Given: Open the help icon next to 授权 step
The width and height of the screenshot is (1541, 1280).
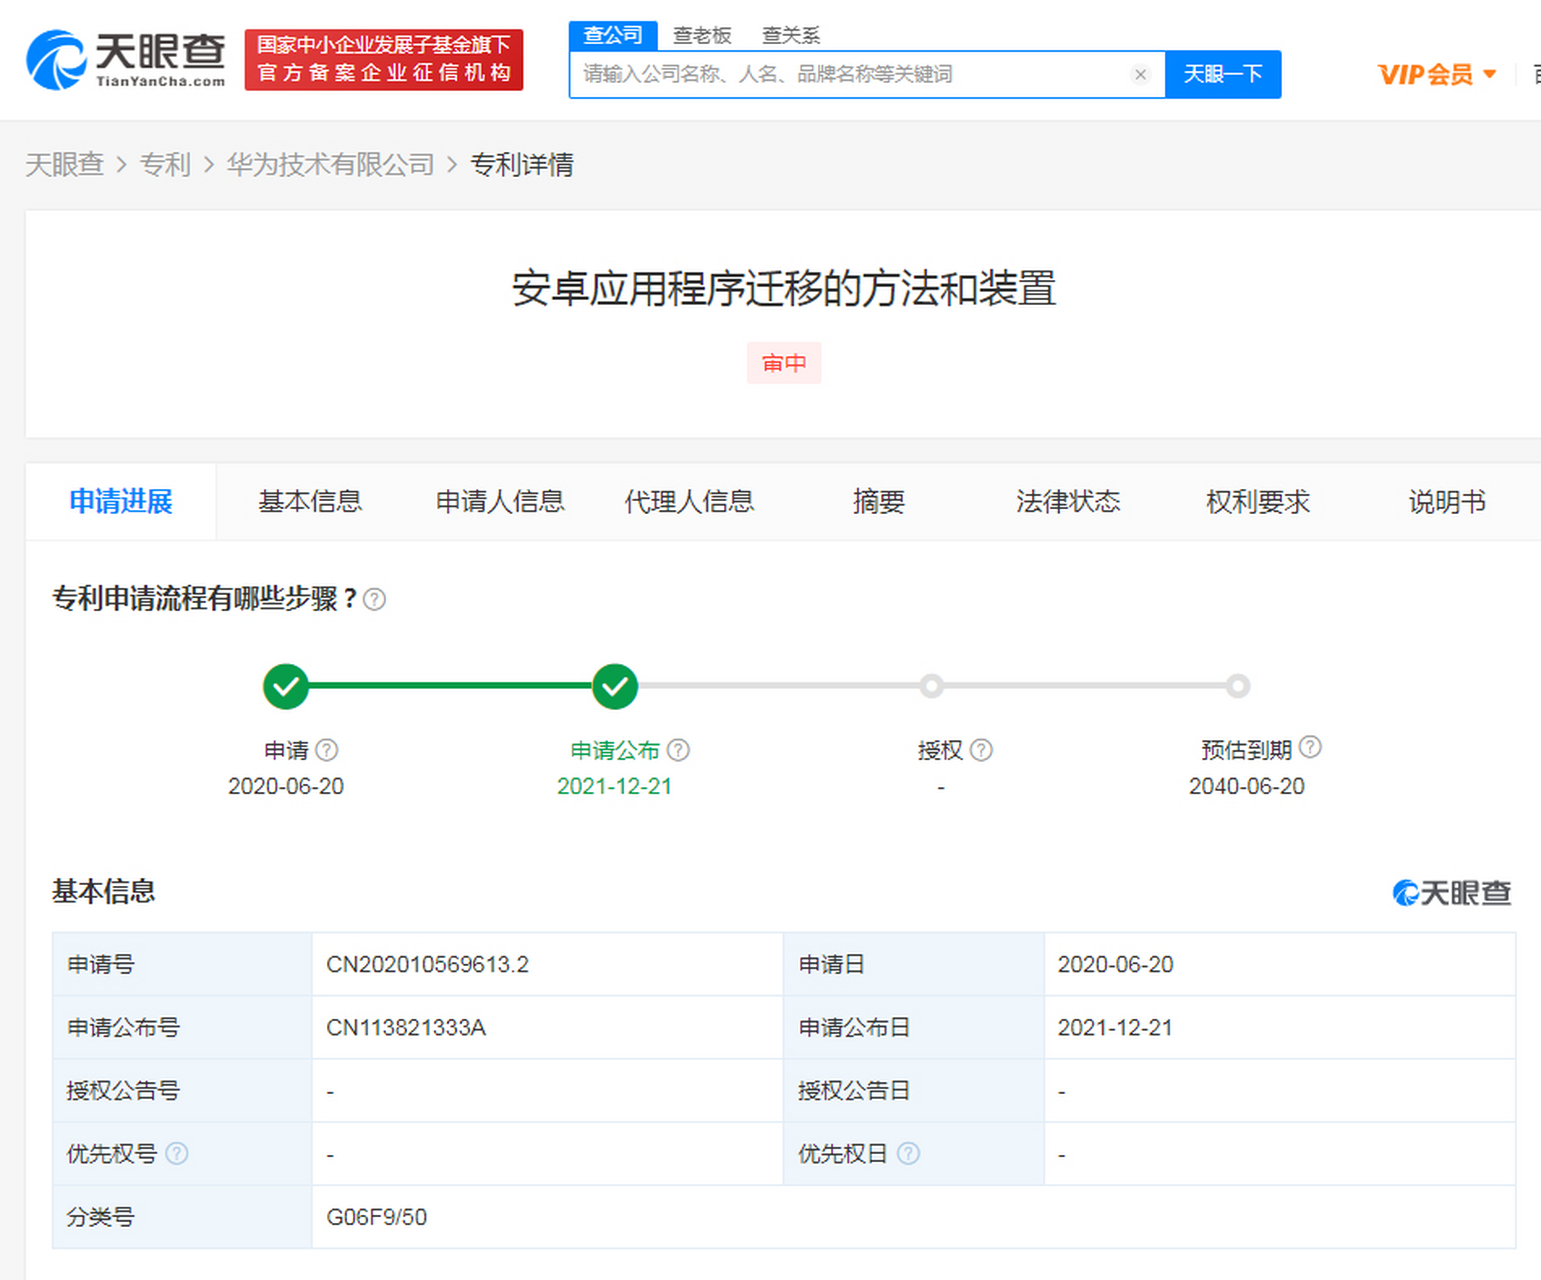Looking at the screenshot, I should [982, 750].
